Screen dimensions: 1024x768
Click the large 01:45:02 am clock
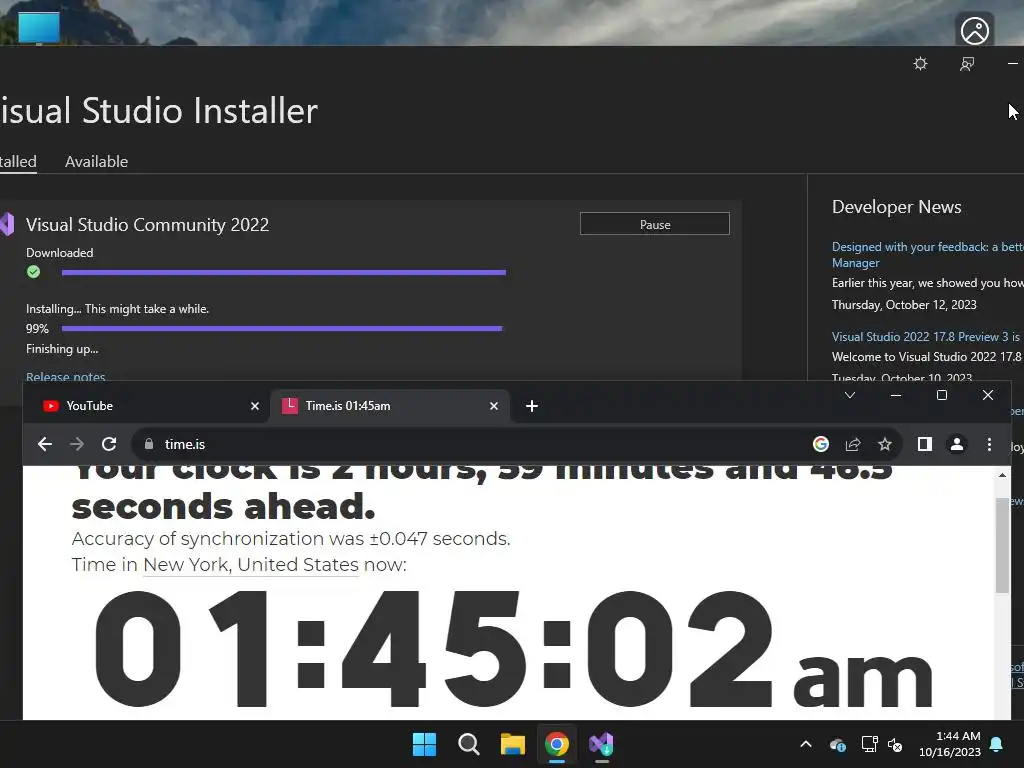pos(513,650)
